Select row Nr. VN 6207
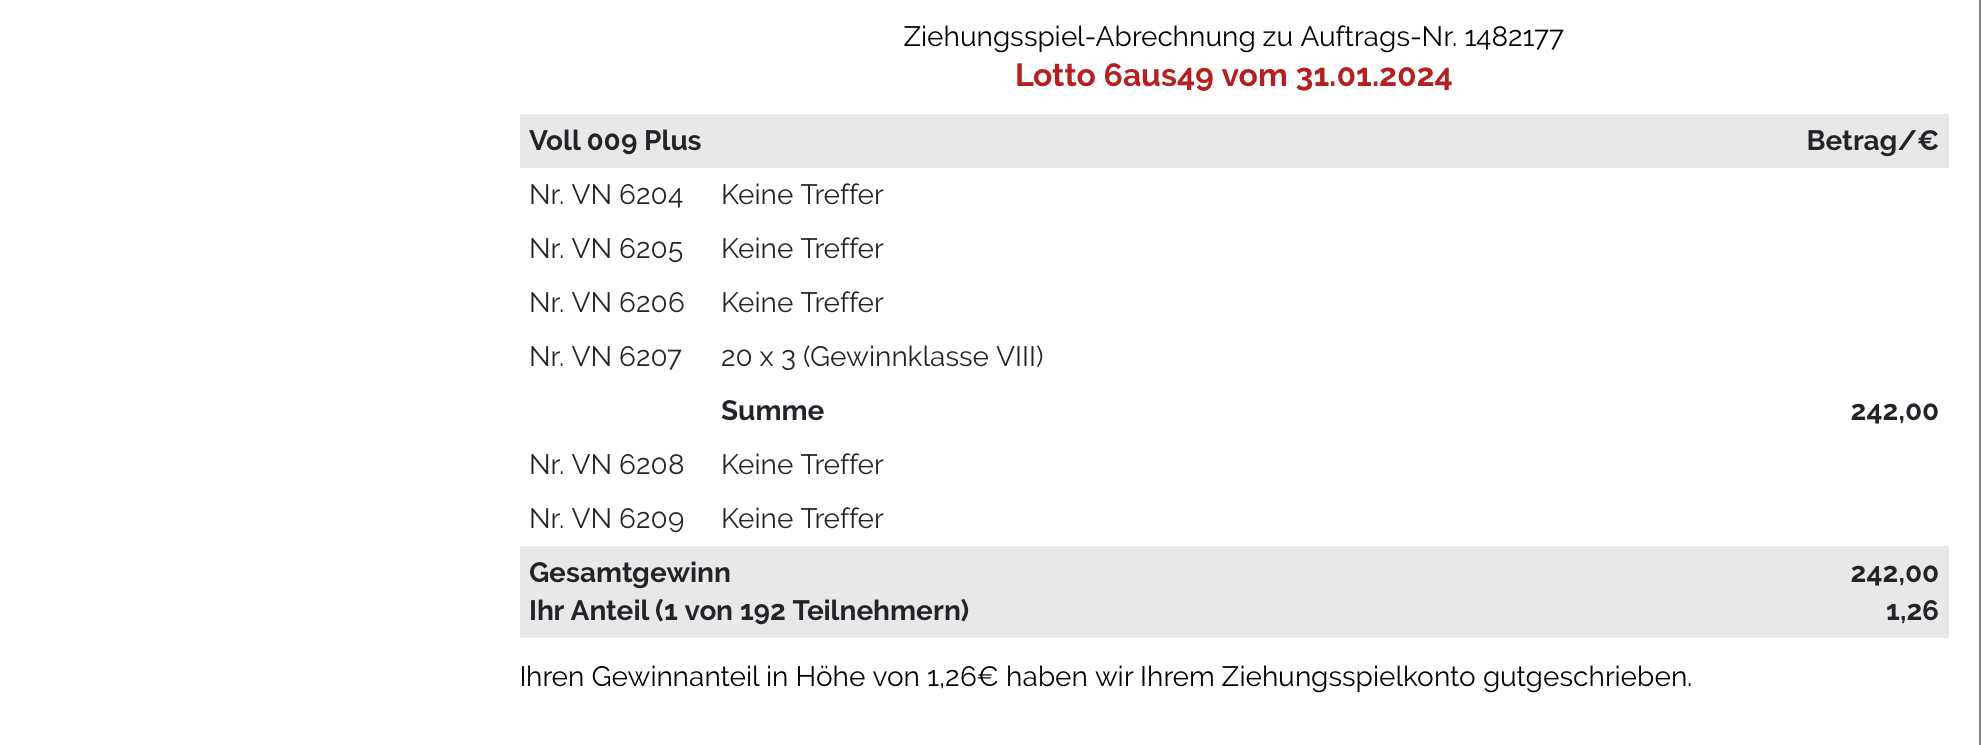1981x745 pixels. click(1234, 357)
